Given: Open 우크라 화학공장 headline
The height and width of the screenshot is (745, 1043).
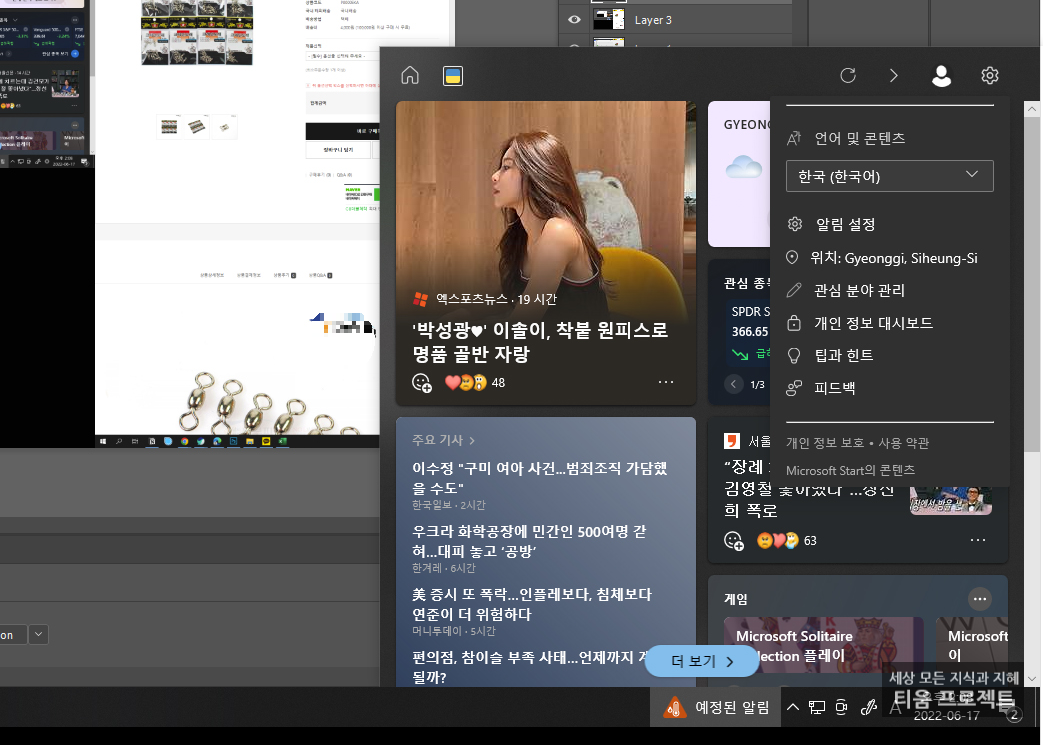Looking at the screenshot, I should 529,541.
